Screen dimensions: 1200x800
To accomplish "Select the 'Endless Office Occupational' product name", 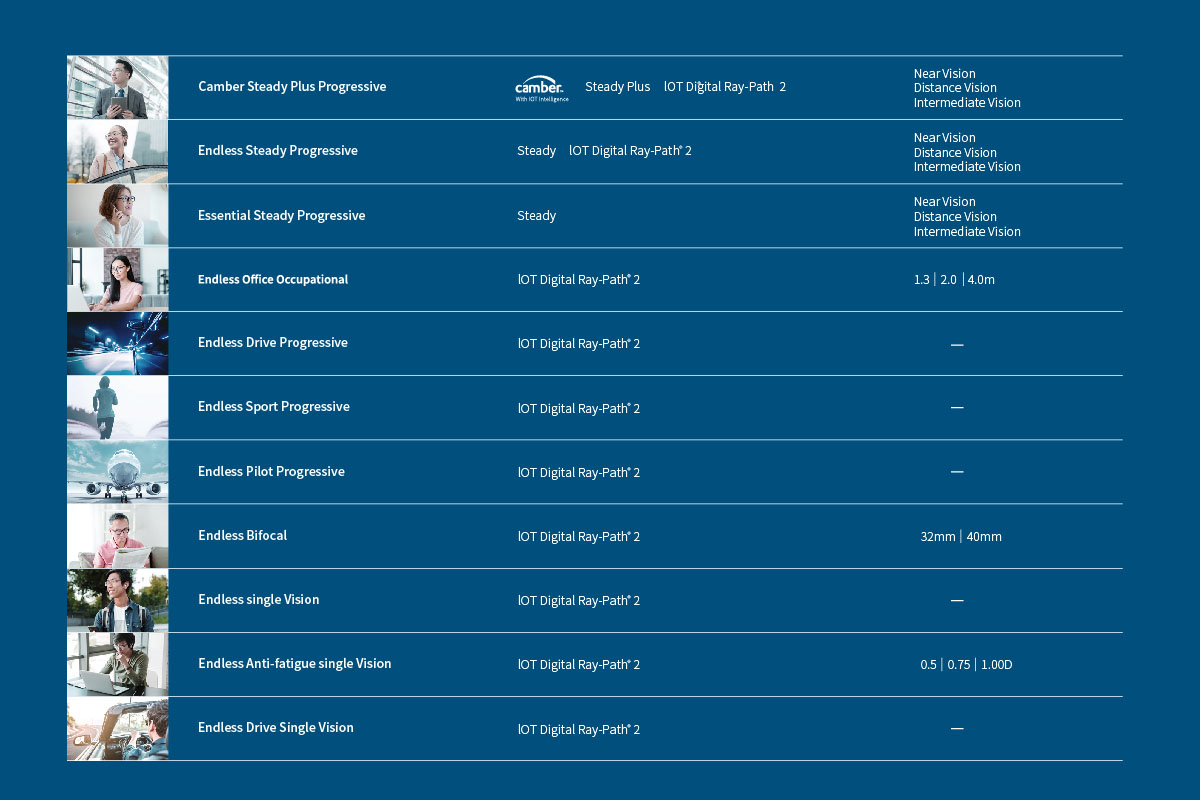I will 273,280.
